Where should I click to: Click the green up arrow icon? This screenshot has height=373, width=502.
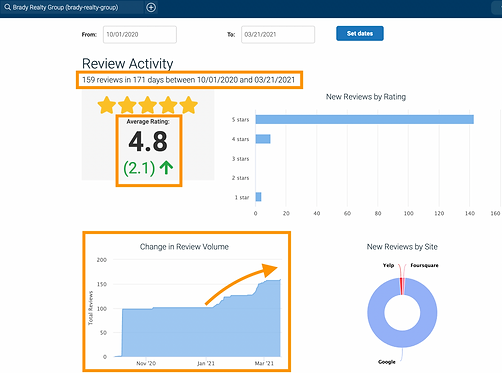point(166,168)
